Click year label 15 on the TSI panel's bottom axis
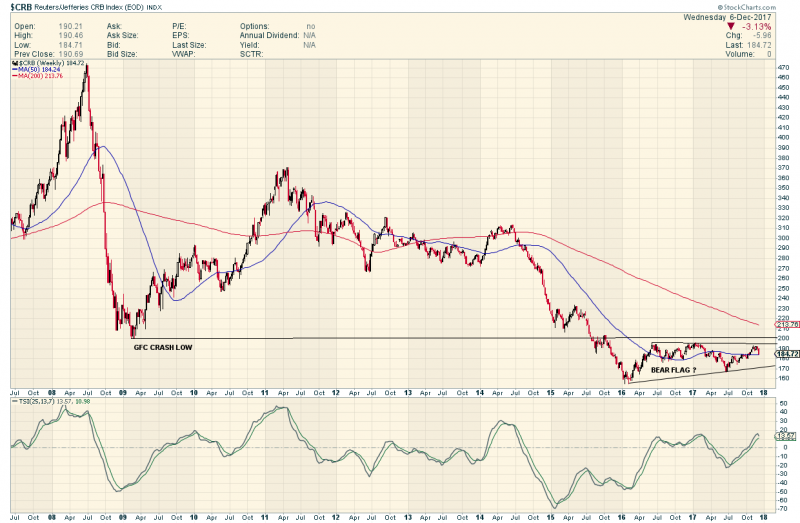 tap(551, 517)
